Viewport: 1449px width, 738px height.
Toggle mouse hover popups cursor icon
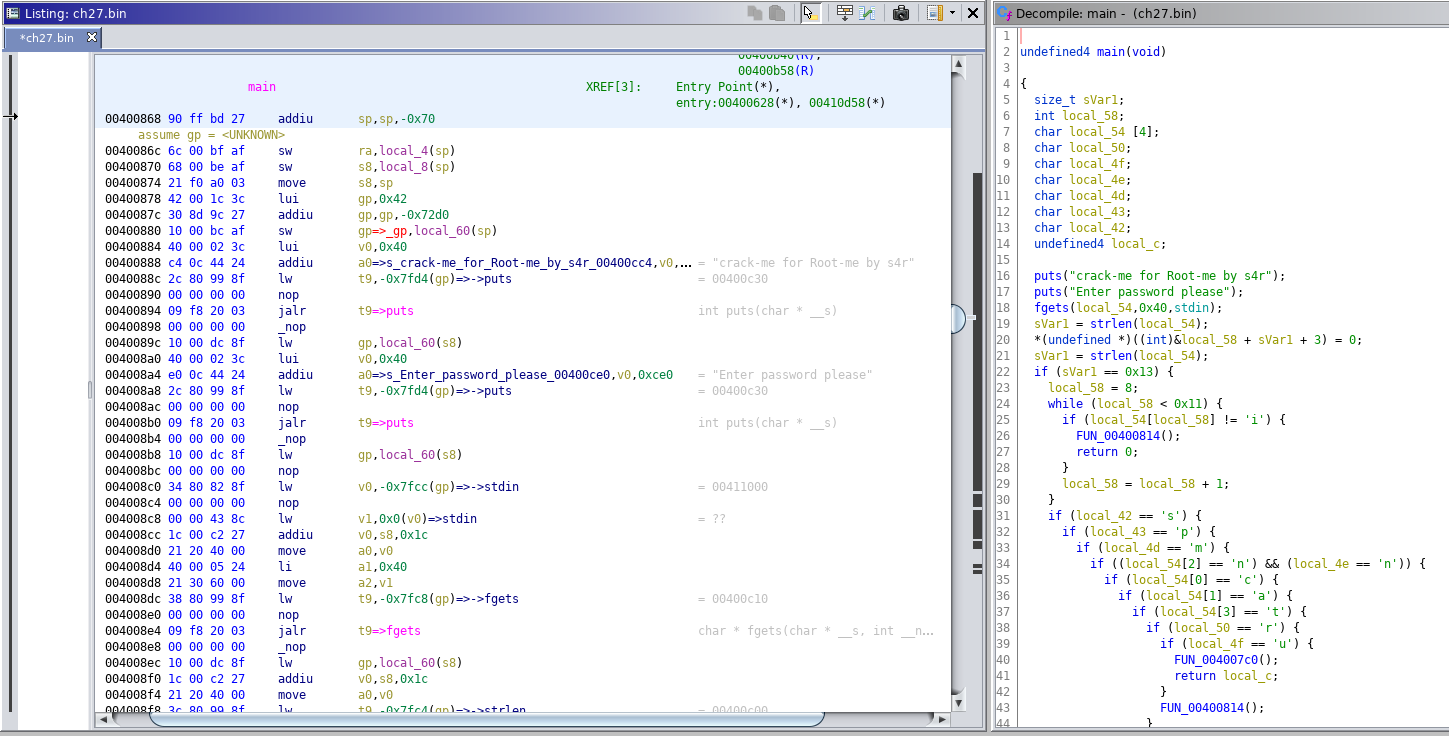click(x=810, y=13)
